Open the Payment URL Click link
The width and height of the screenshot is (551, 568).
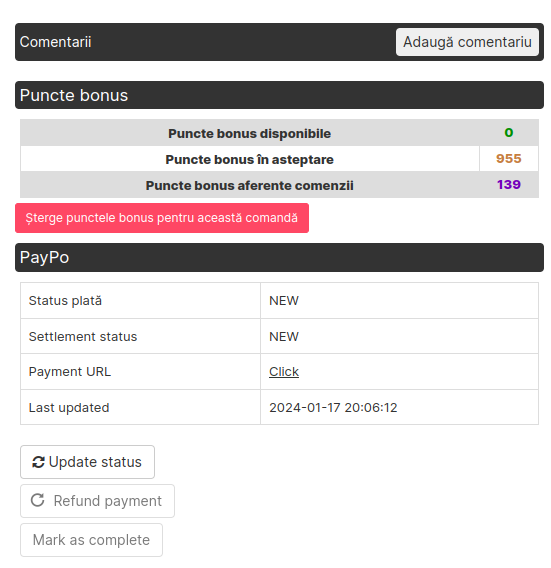(x=284, y=372)
